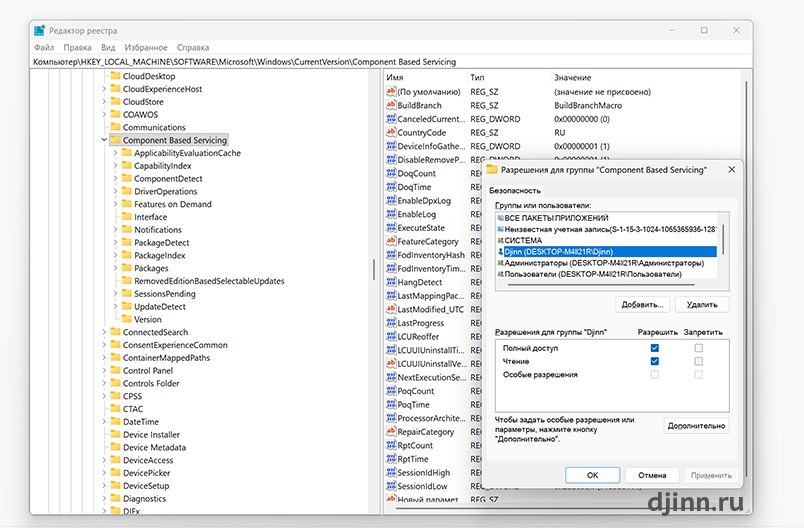
Task: Click Deny checkbox for Особые разрешения
Action: click(x=698, y=375)
